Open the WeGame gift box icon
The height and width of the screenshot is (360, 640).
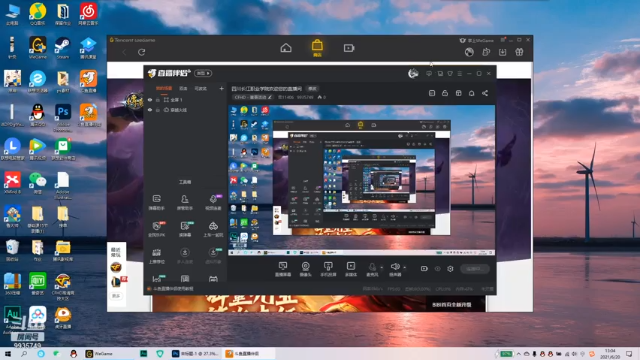point(519,52)
